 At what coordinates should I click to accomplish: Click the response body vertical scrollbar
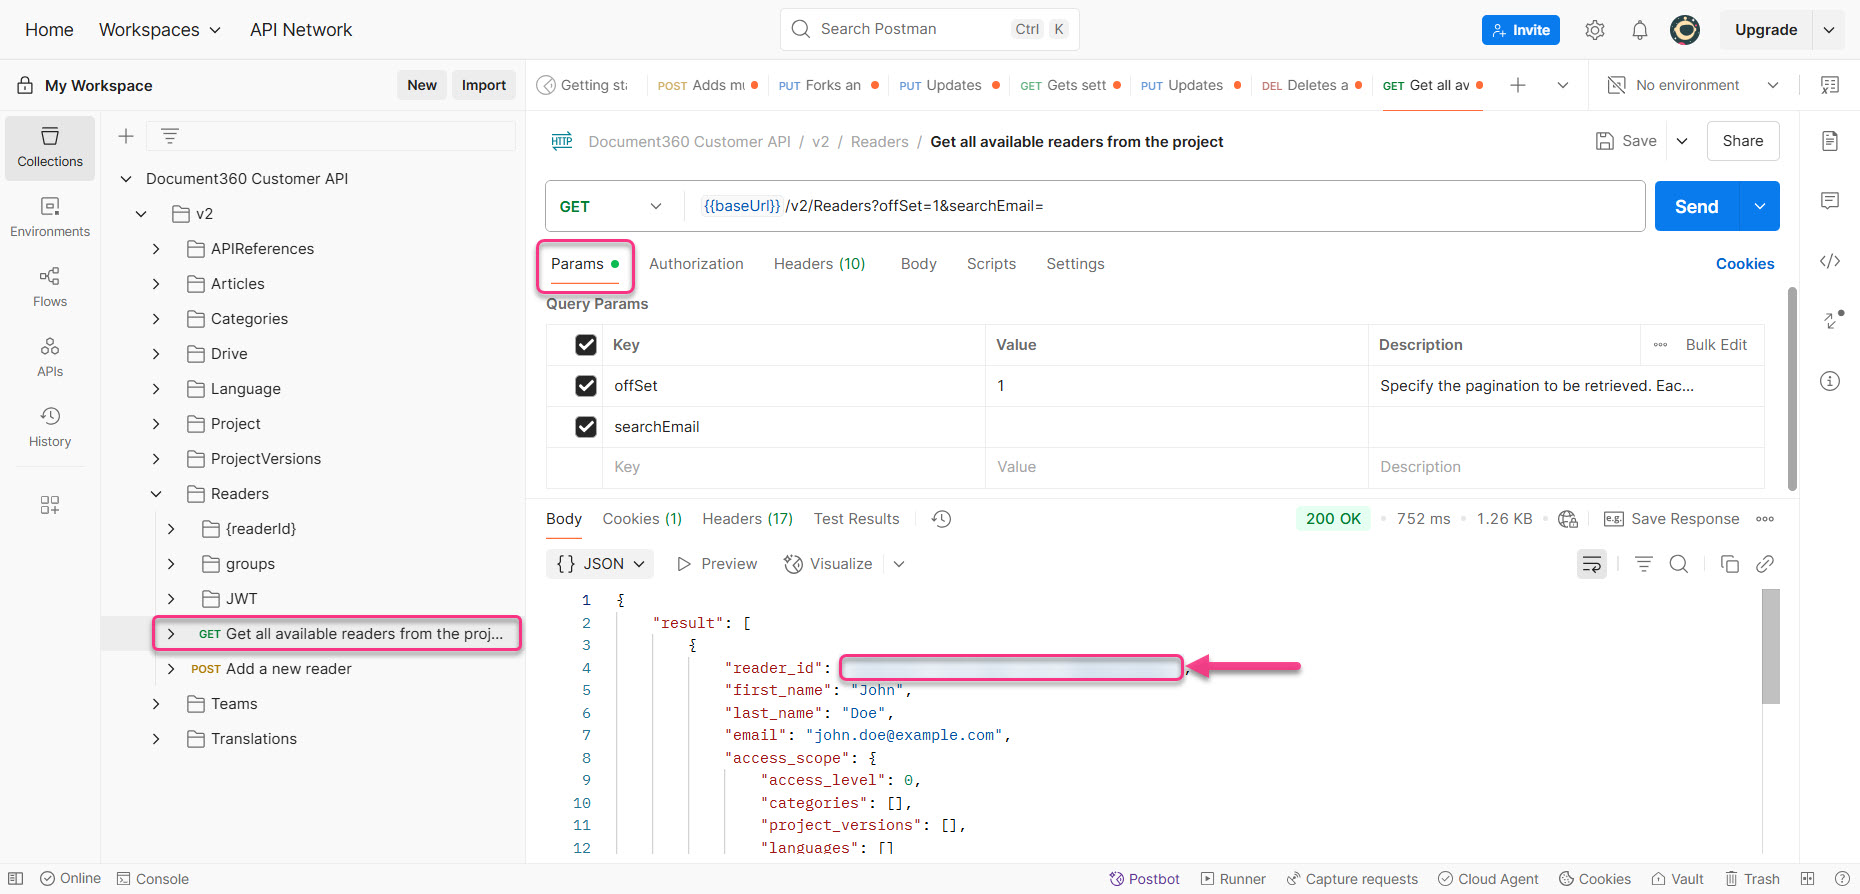pyautogui.click(x=1771, y=646)
